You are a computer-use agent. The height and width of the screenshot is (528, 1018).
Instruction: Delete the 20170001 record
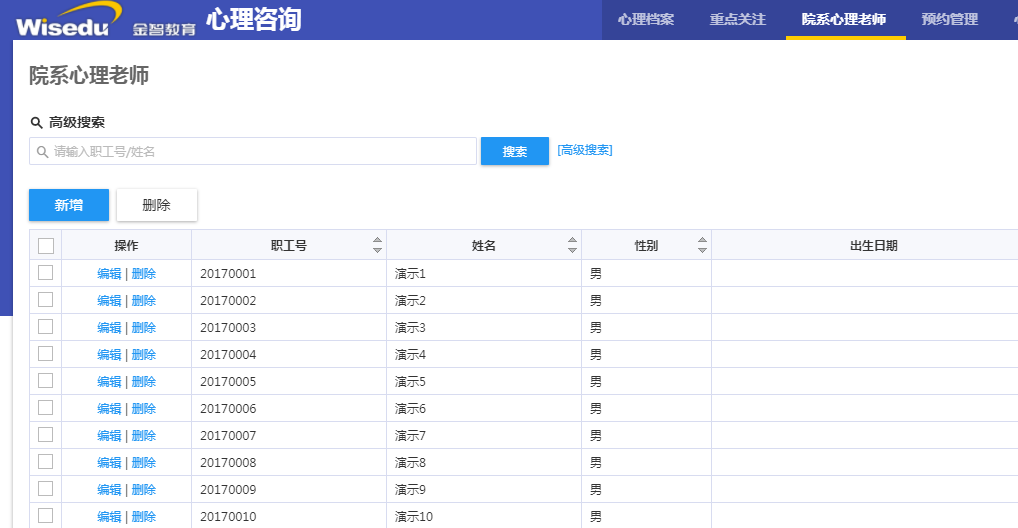[144, 274]
